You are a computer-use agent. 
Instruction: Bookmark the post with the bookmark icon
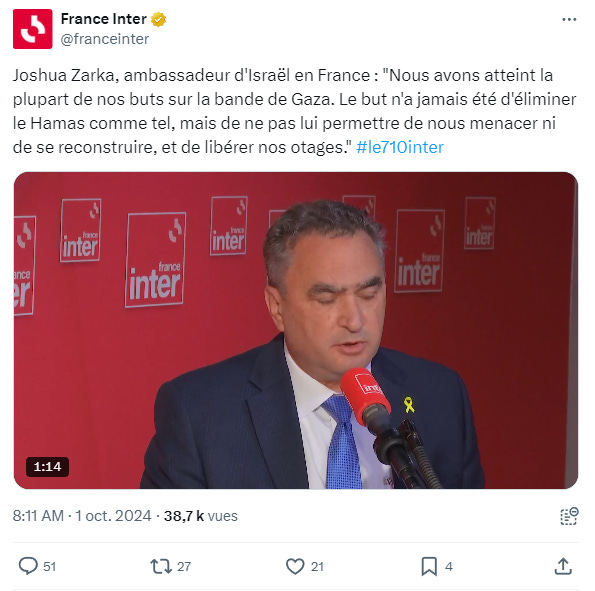point(429,566)
